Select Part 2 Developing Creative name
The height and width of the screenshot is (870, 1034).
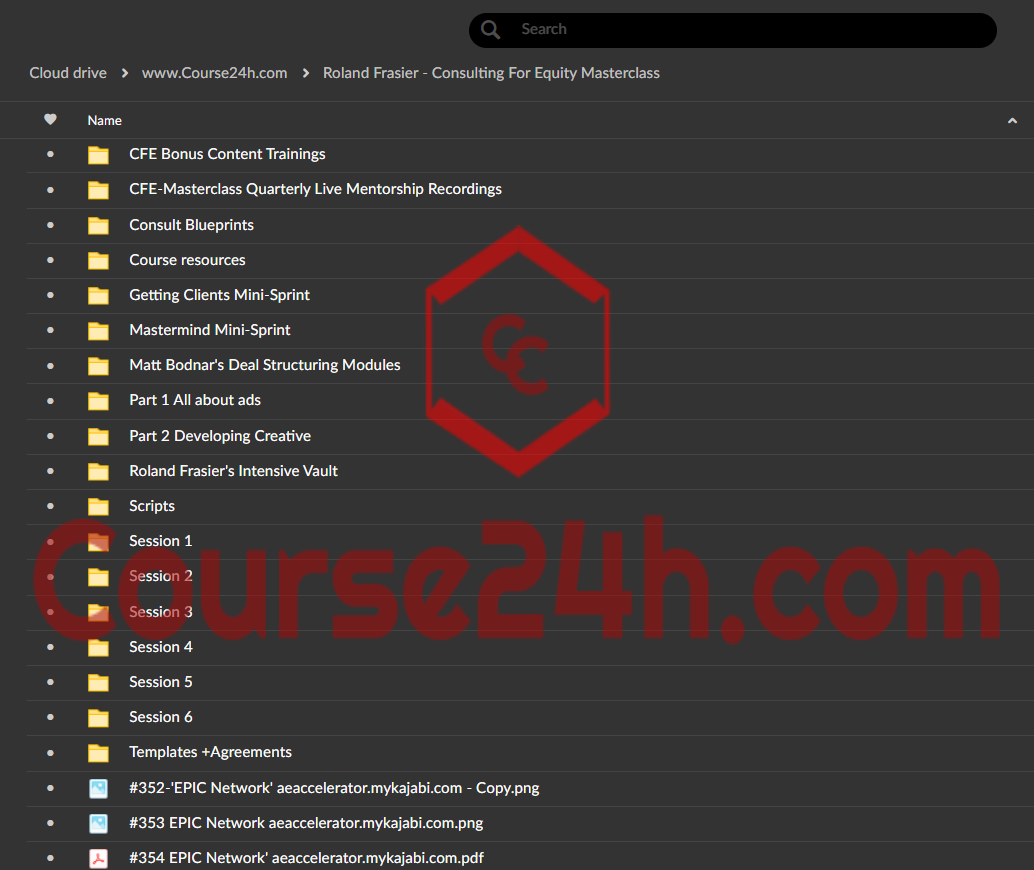220,436
